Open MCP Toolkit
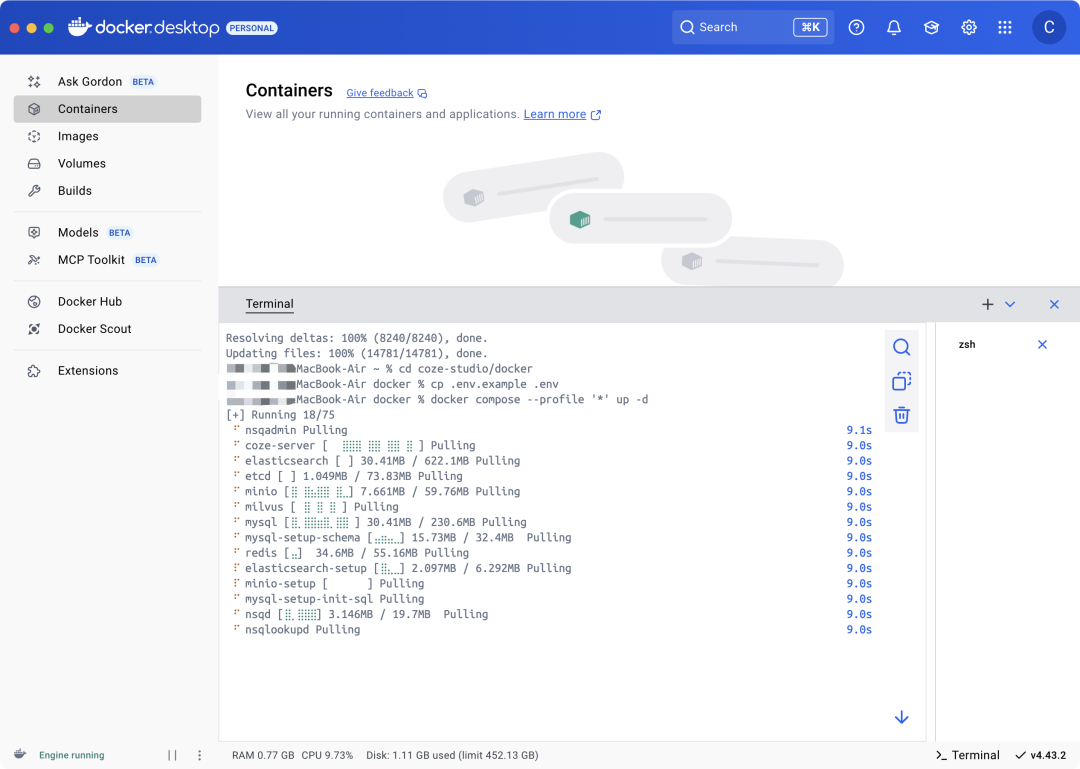 coord(107,260)
